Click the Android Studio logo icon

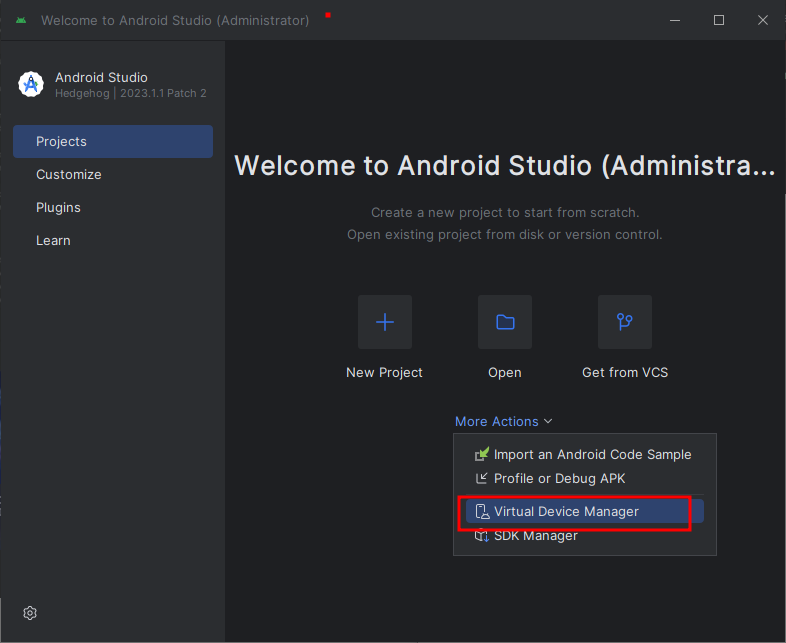coord(31,84)
